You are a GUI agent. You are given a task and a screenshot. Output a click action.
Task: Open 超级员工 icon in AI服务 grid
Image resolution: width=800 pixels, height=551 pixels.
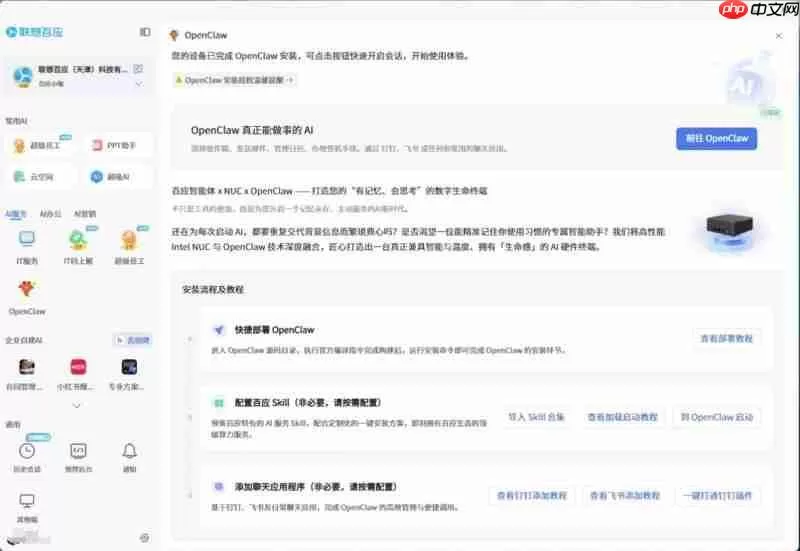pos(129,239)
